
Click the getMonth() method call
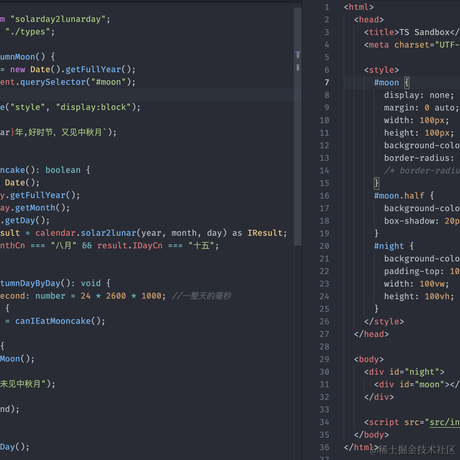pyautogui.click(x=40, y=208)
